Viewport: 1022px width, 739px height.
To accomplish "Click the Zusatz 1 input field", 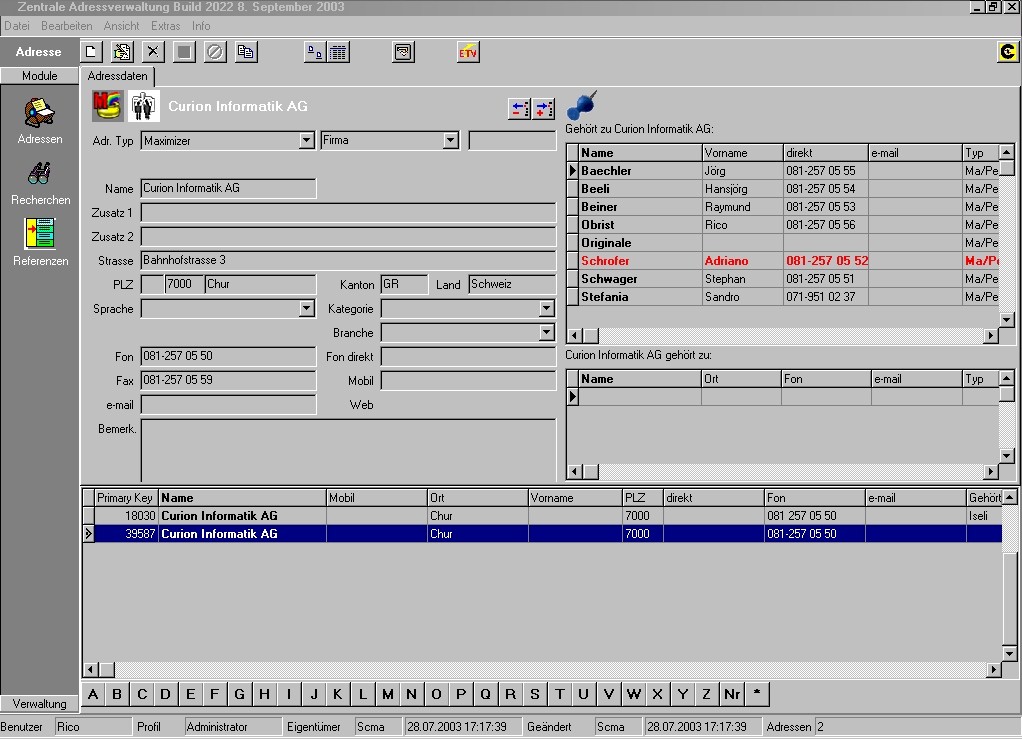I will [348, 212].
